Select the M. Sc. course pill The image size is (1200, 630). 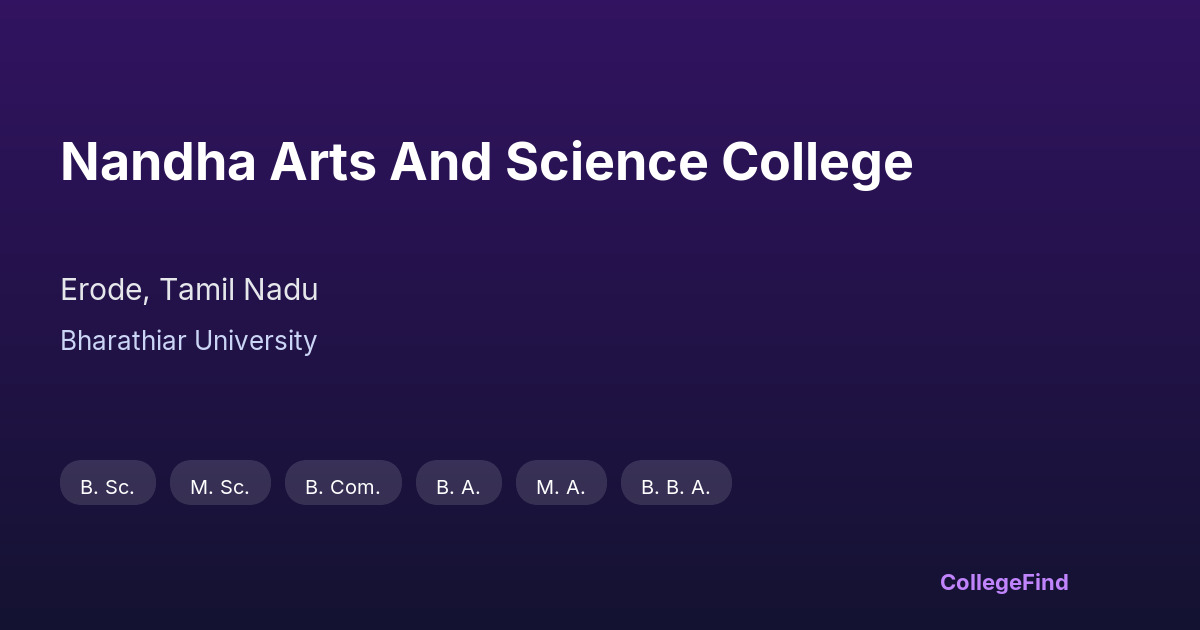point(220,484)
